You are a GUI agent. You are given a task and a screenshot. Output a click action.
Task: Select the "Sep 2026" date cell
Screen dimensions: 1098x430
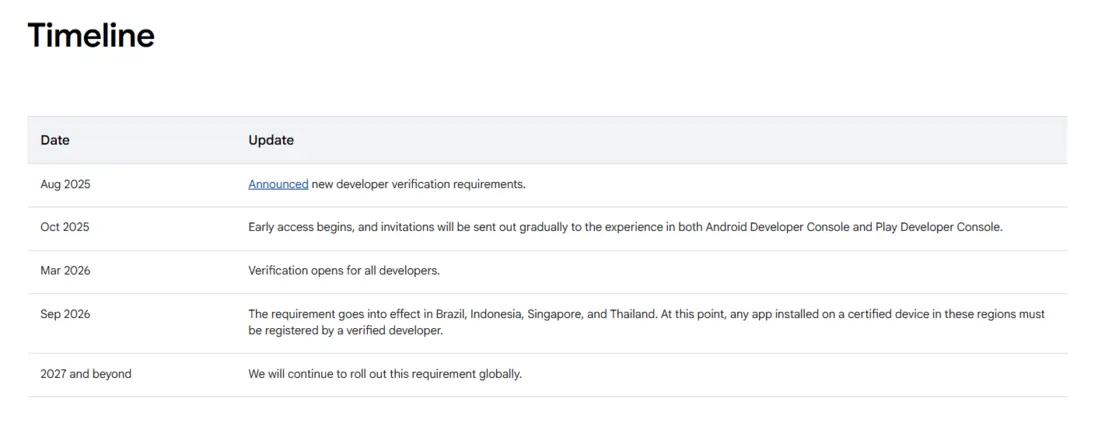65,314
